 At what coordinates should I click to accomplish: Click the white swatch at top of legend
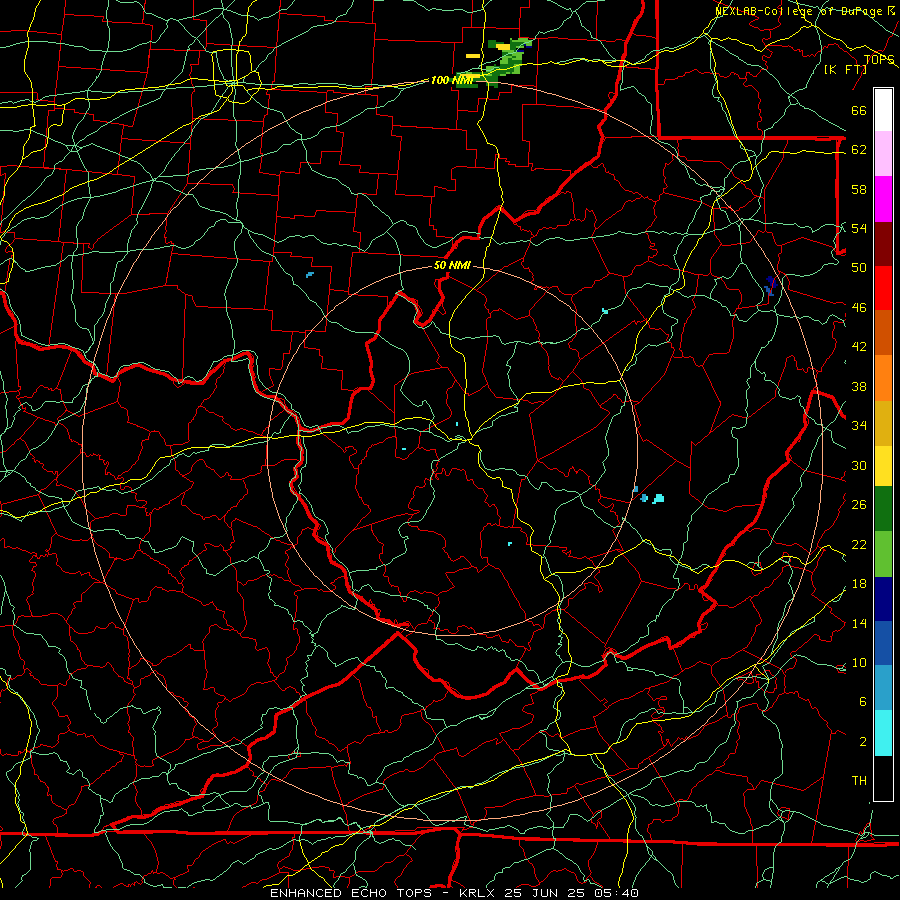883,110
